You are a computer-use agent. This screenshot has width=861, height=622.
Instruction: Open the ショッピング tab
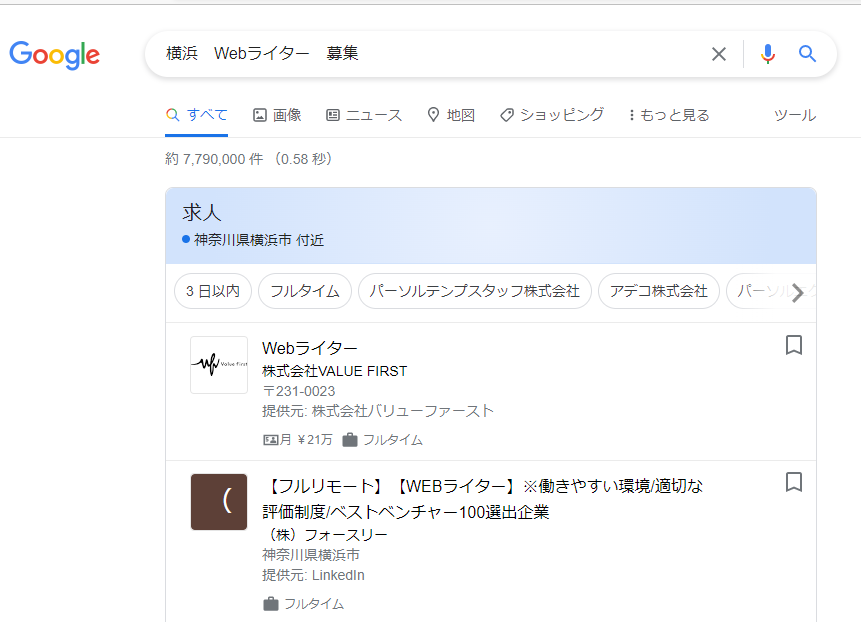pos(552,115)
